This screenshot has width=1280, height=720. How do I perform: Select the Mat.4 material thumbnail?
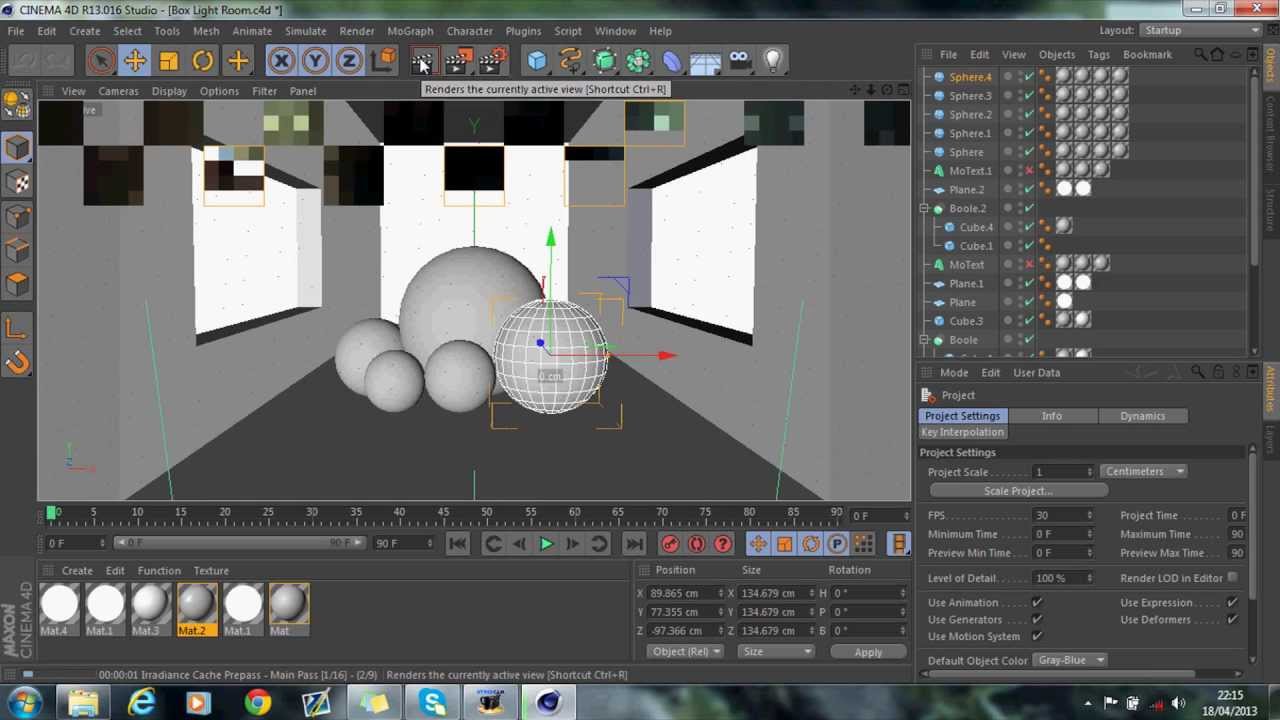coord(59,610)
